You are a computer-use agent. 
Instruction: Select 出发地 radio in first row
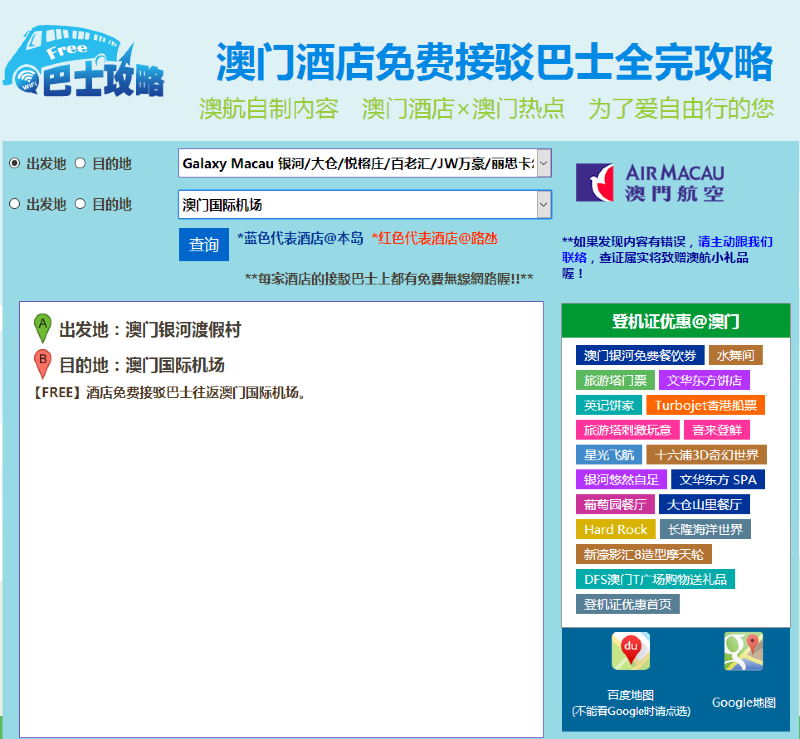[14, 163]
